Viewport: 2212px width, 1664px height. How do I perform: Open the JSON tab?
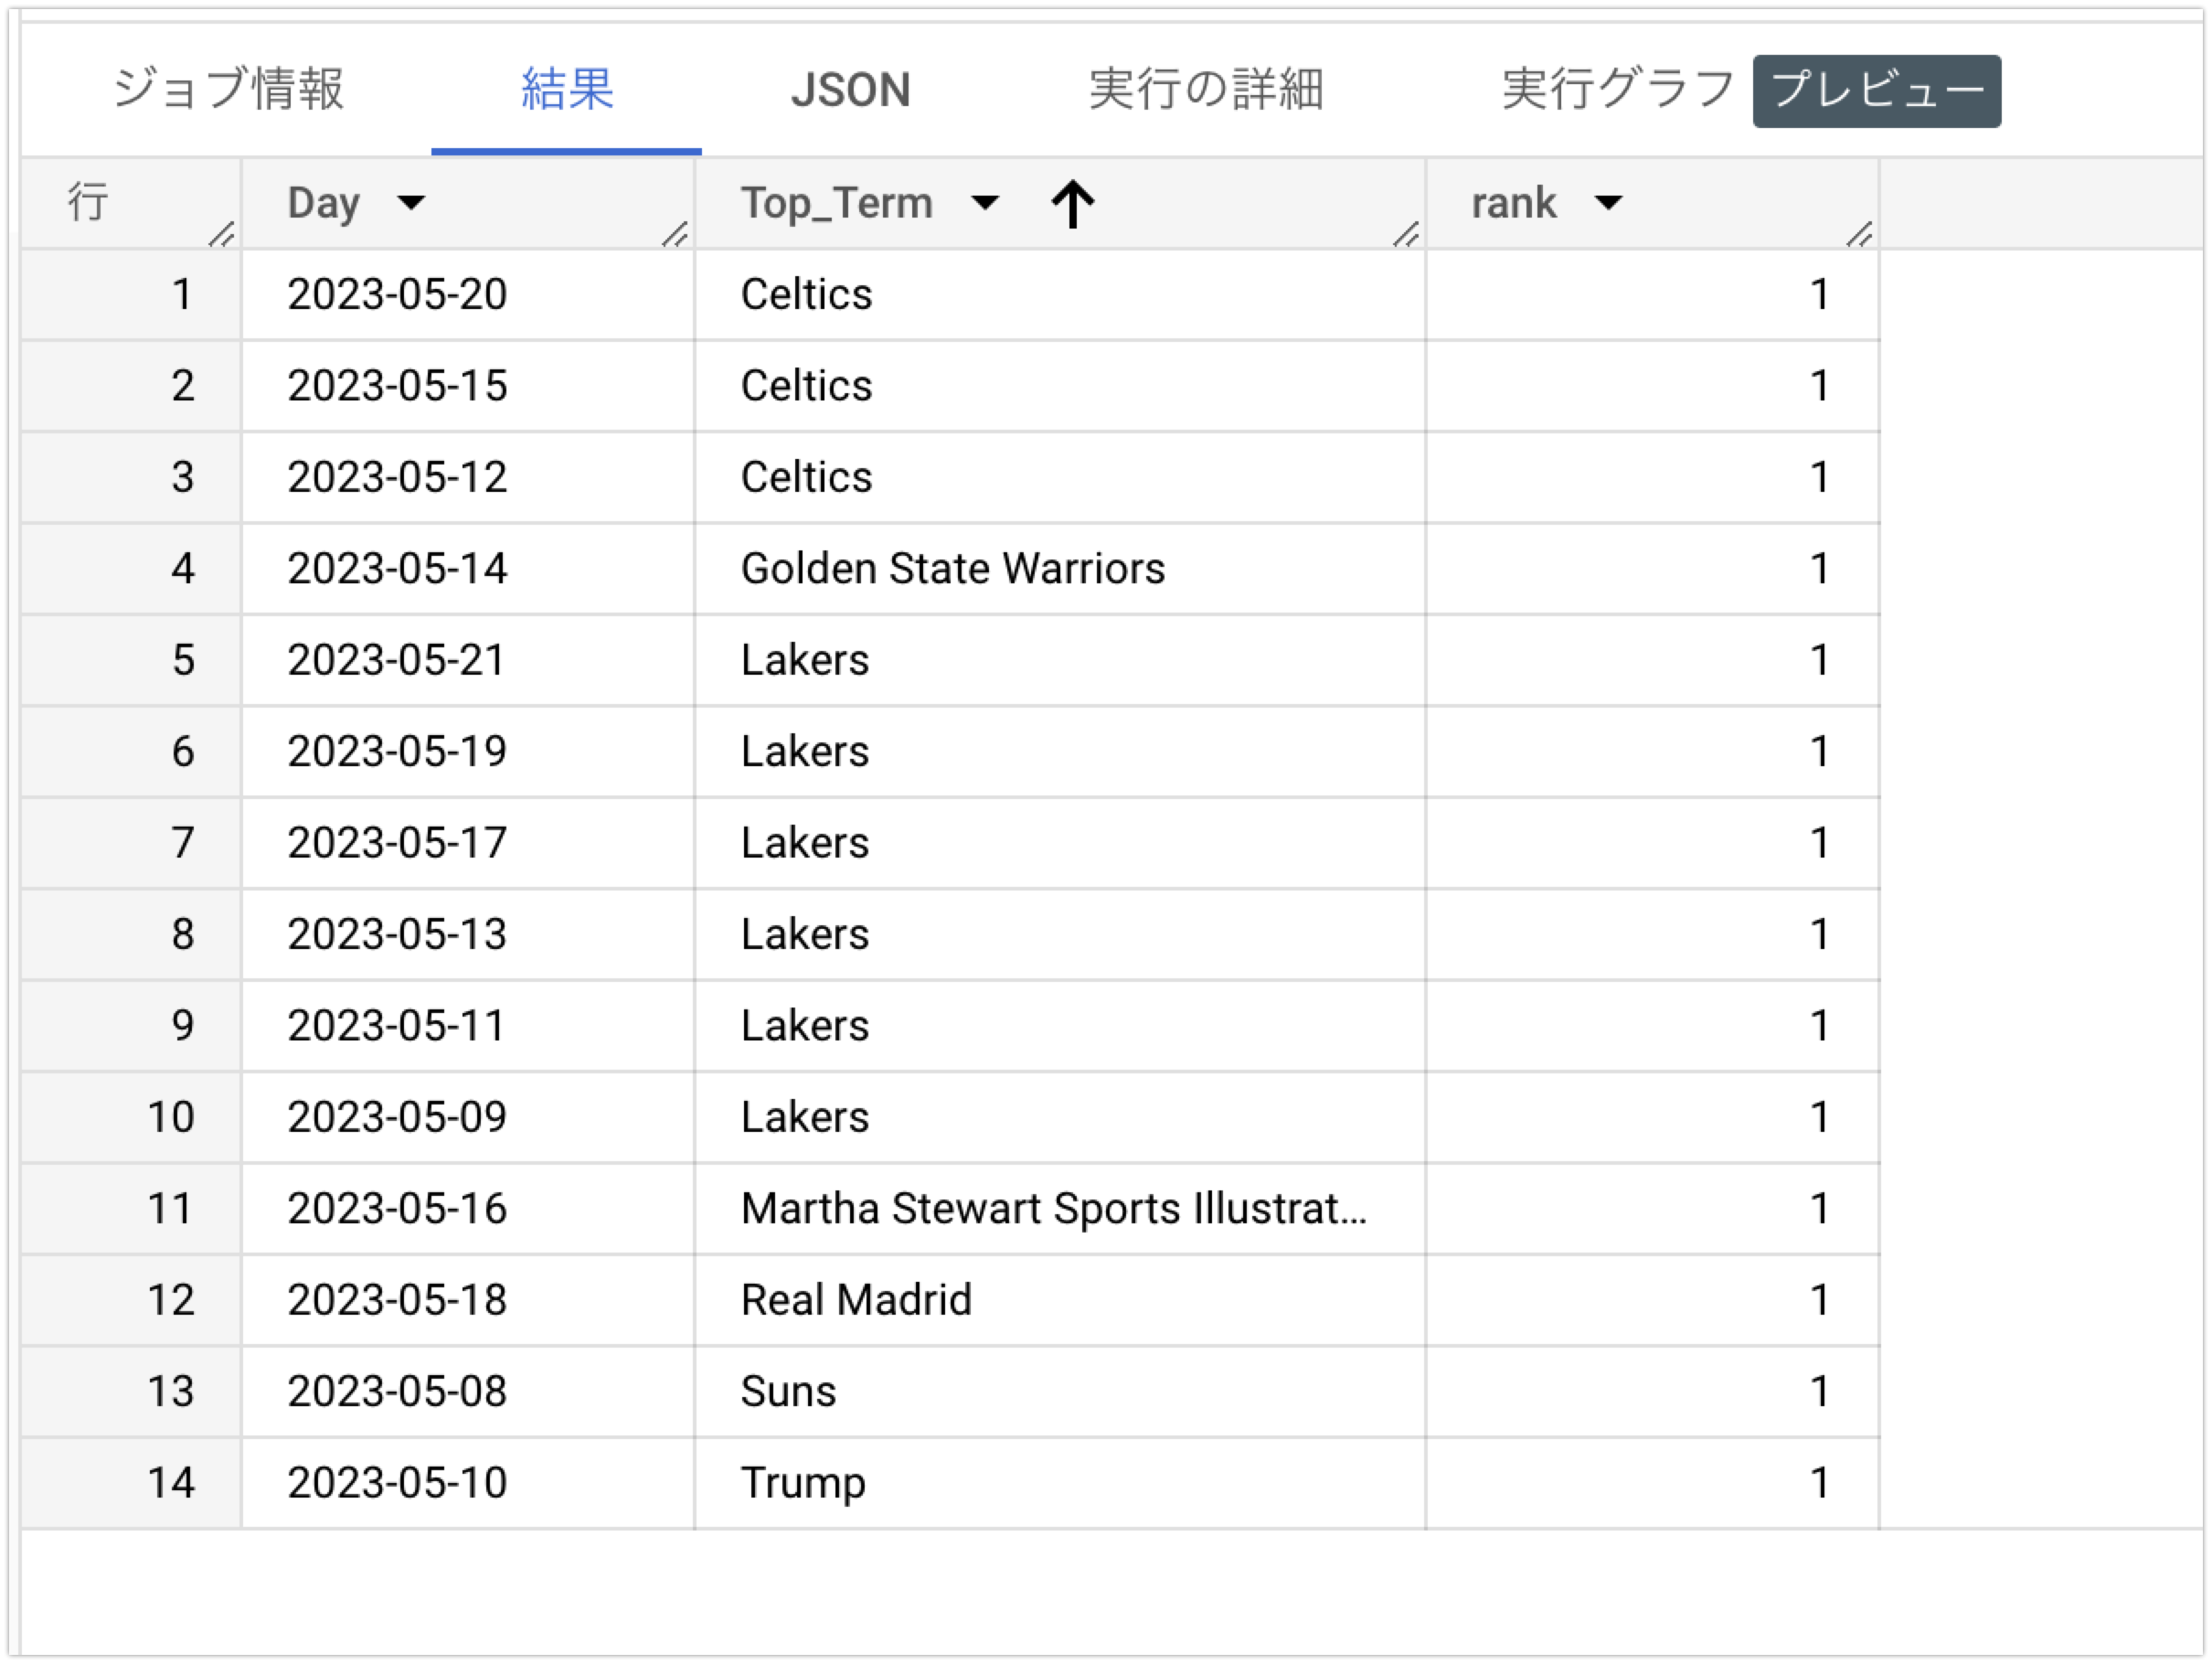click(x=850, y=90)
